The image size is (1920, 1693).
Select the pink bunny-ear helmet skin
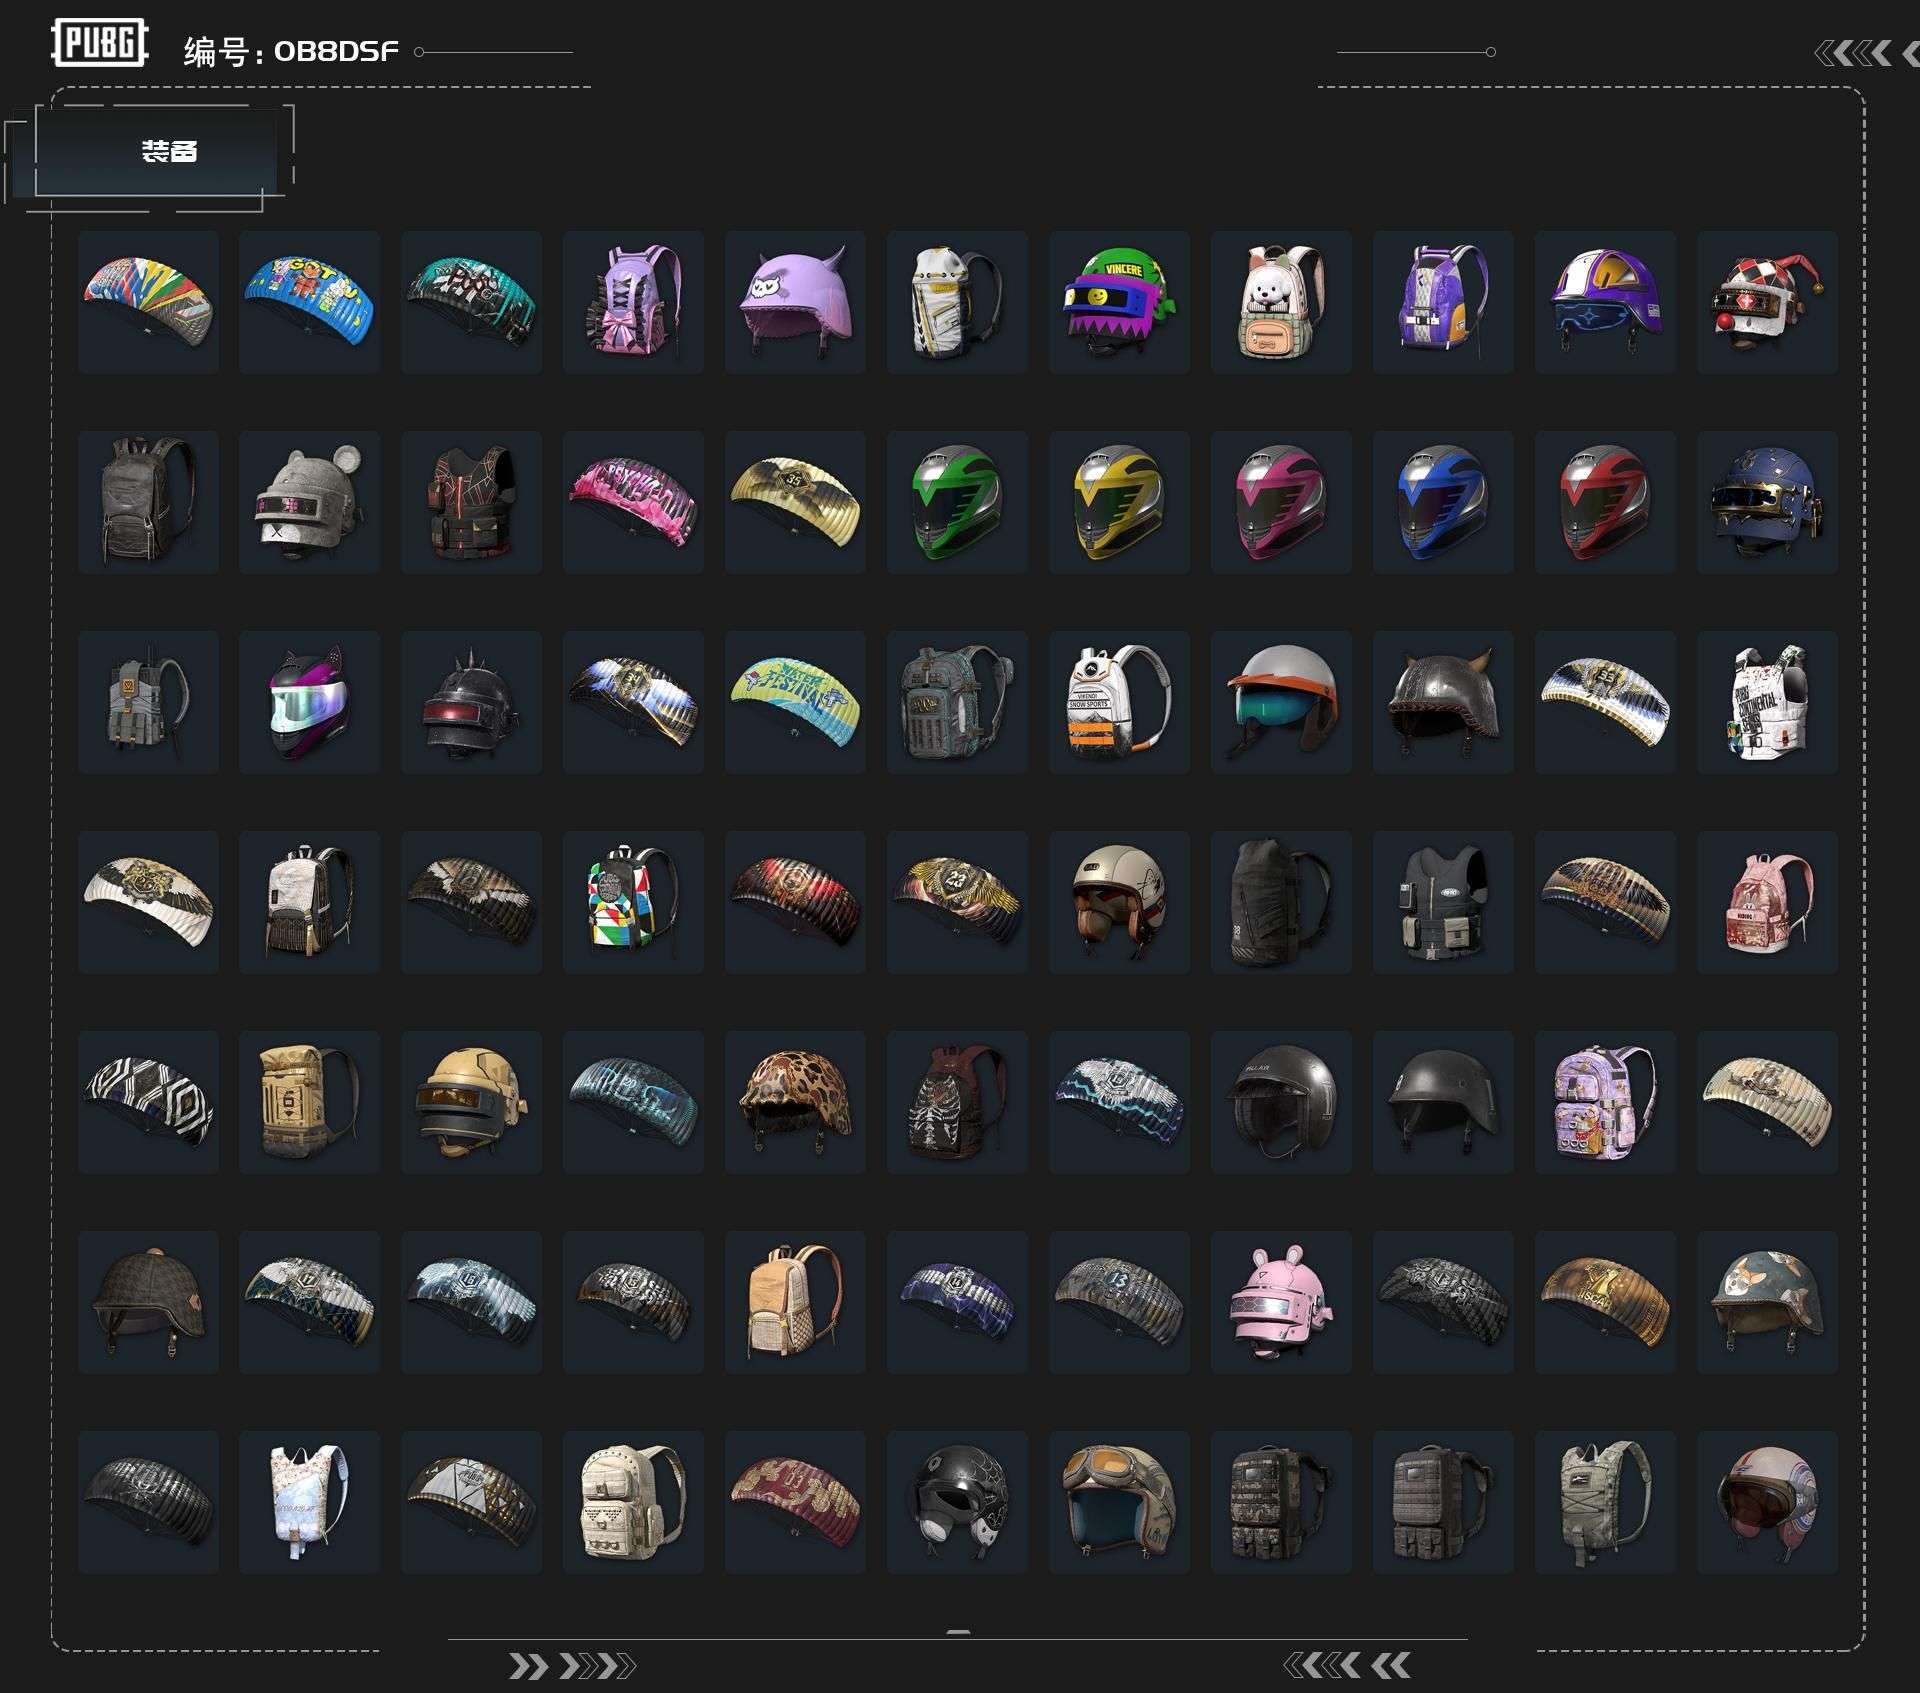(x=1281, y=1302)
